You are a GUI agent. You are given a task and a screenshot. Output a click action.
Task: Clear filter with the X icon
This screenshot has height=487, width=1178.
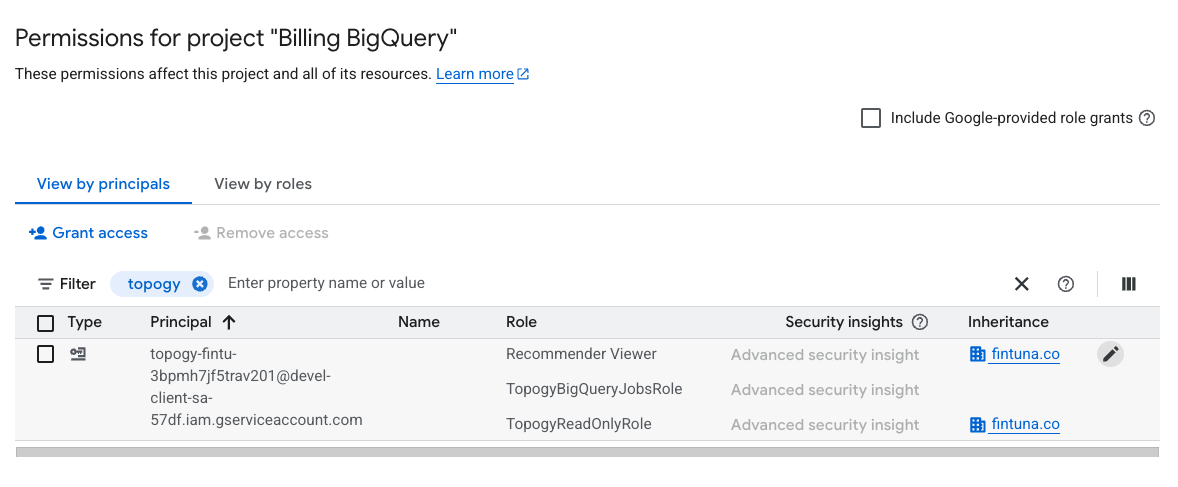click(1022, 284)
